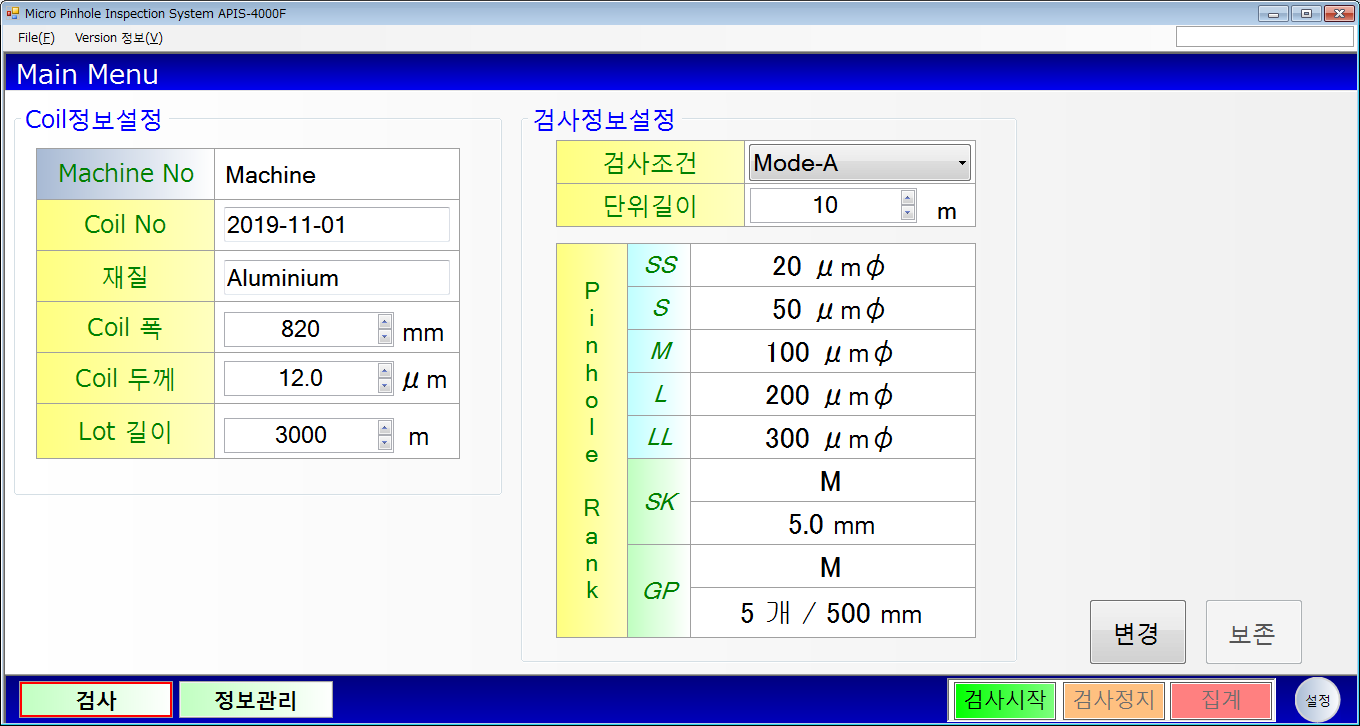Switch to the 정보관리 tab
The width and height of the screenshot is (1360, 726).
coord(256,700)
